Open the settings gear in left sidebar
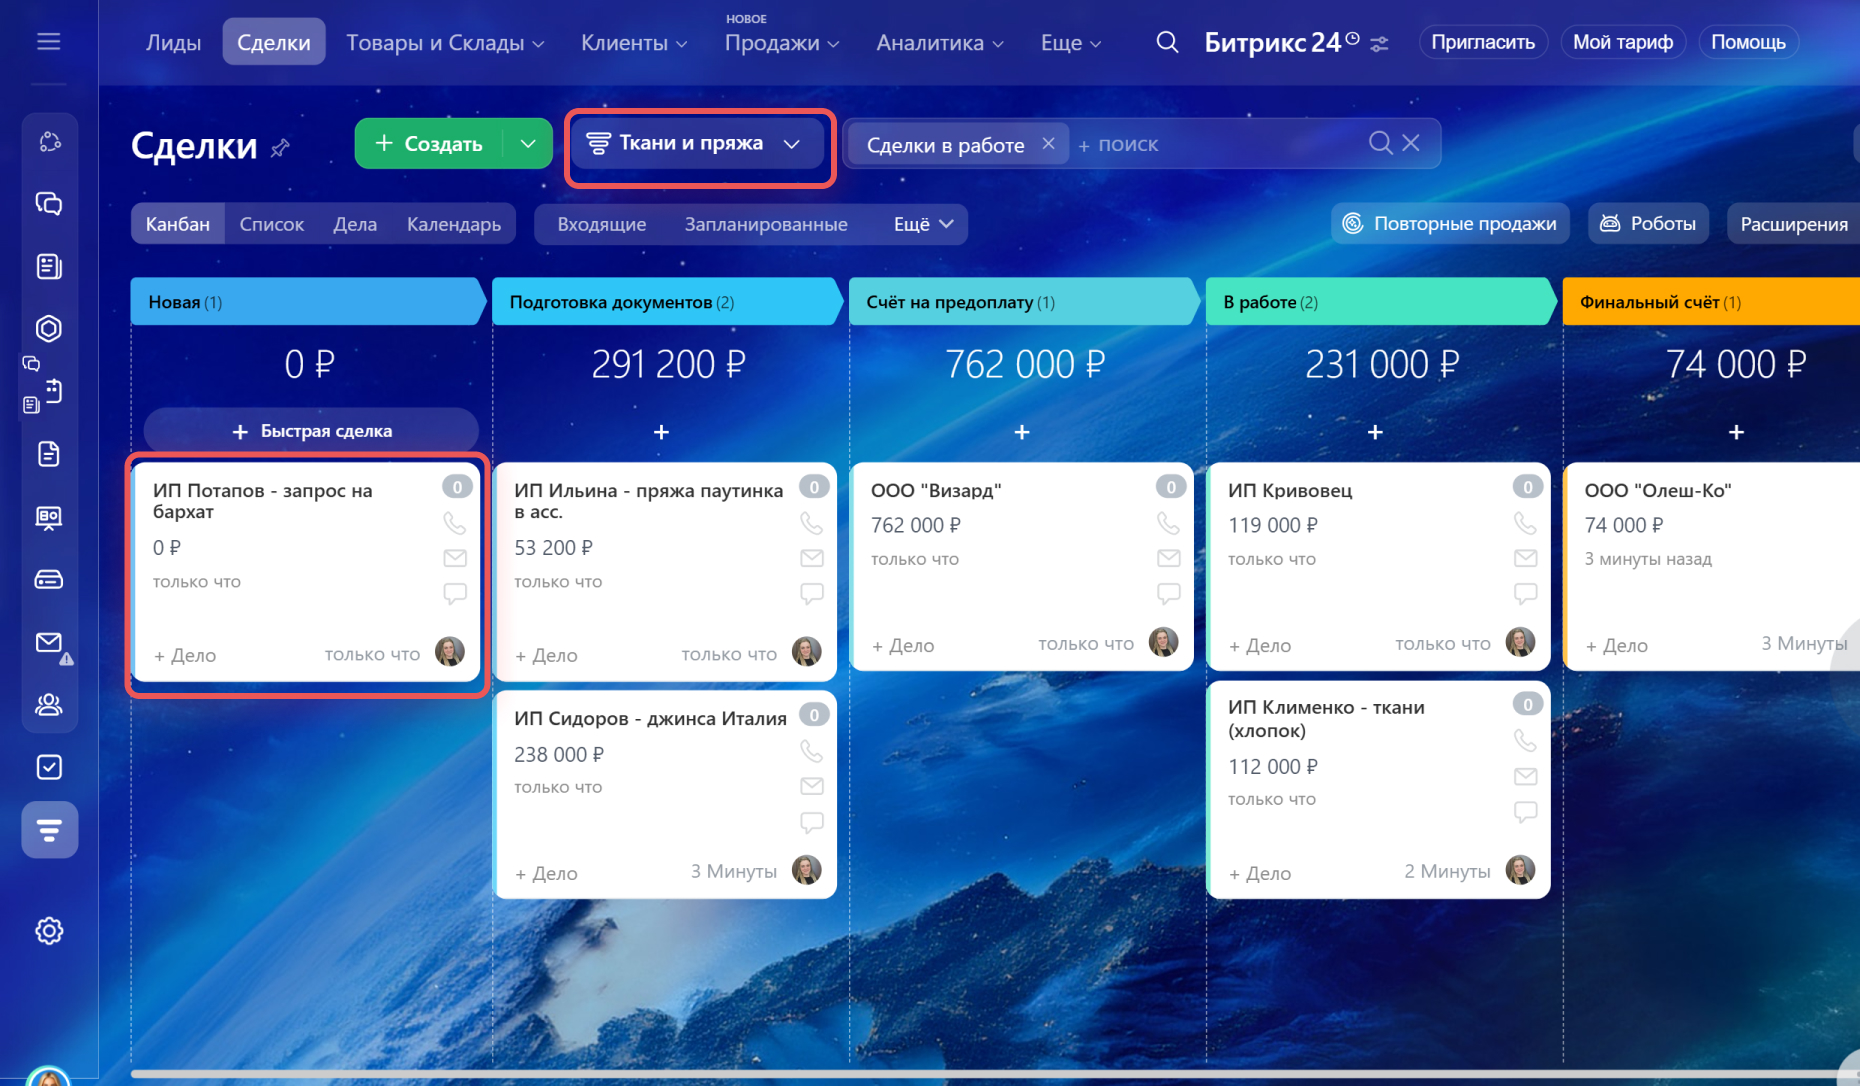Screen dimensions: 1860x1086 49,931
